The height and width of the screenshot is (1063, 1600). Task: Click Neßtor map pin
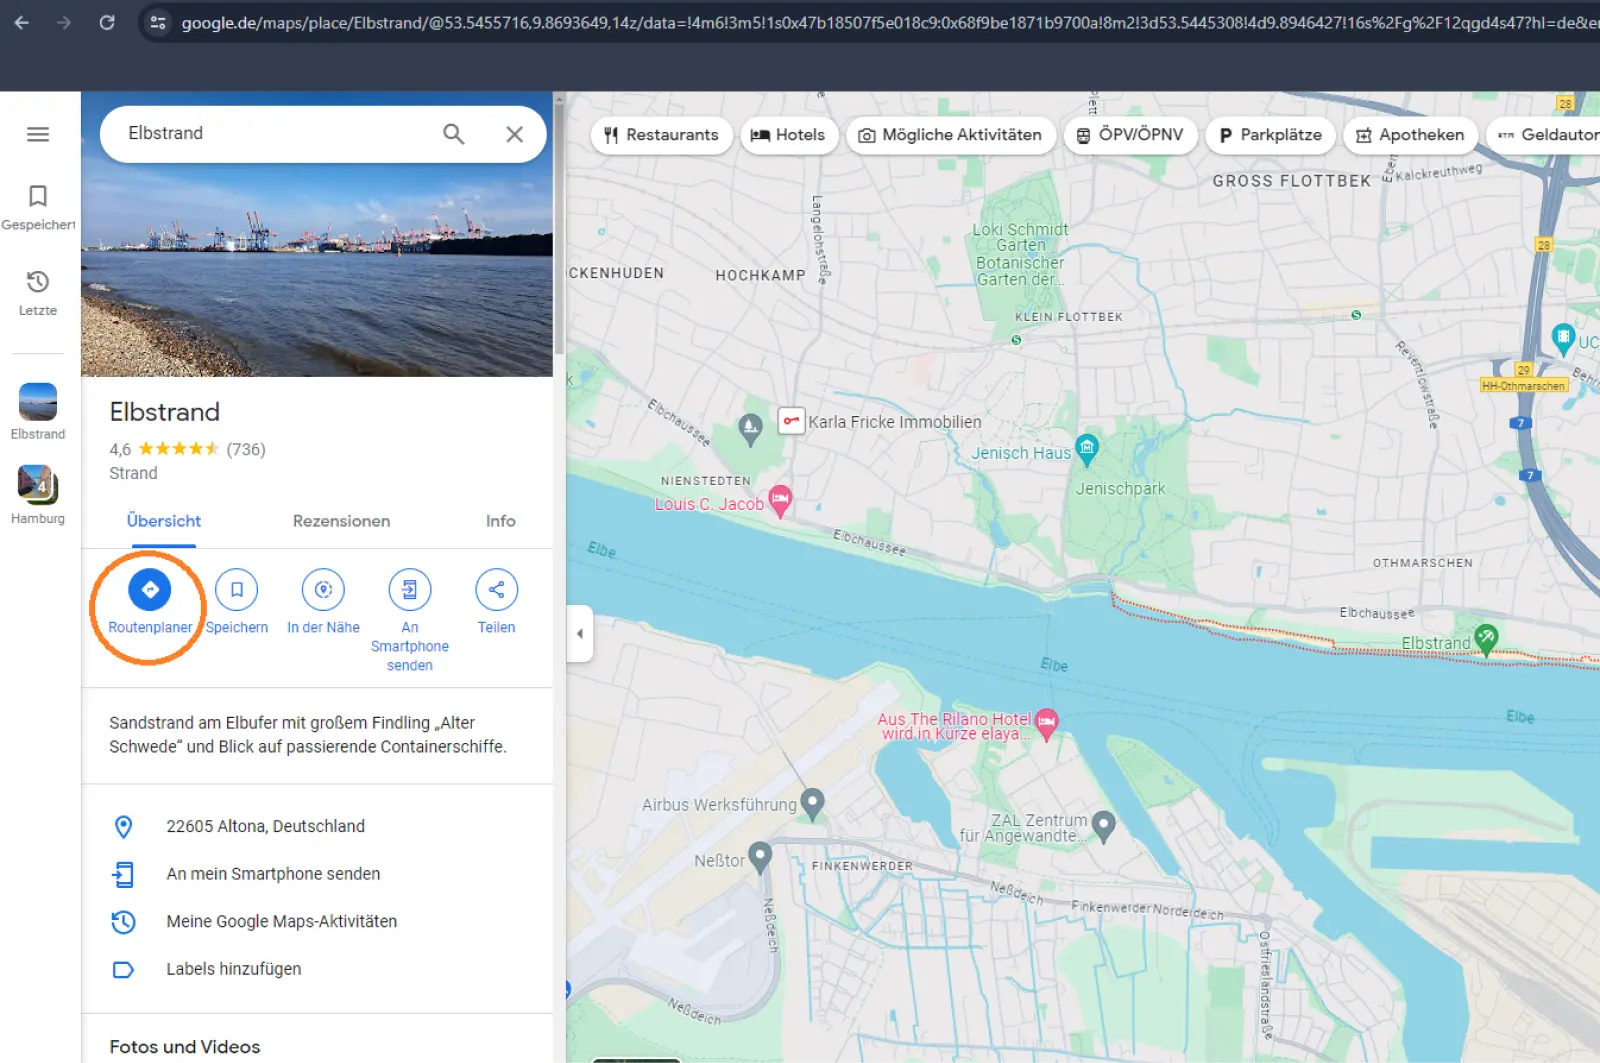click(x=760, y=857)
